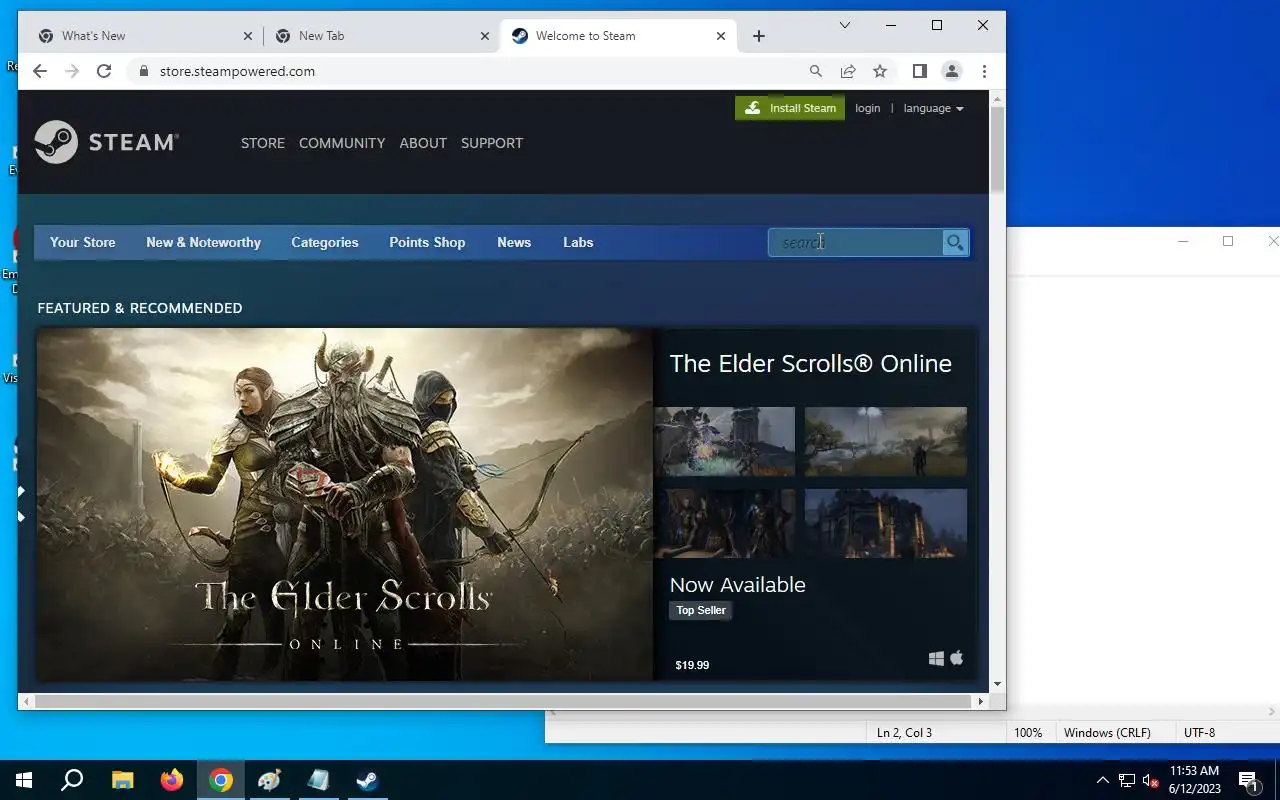Select the top-right Elder Scrolls screenshot thumbnail
Image resolution: width=1280 pixels, height=800 pixels.
pyautogui.click(x=886, y=441)
